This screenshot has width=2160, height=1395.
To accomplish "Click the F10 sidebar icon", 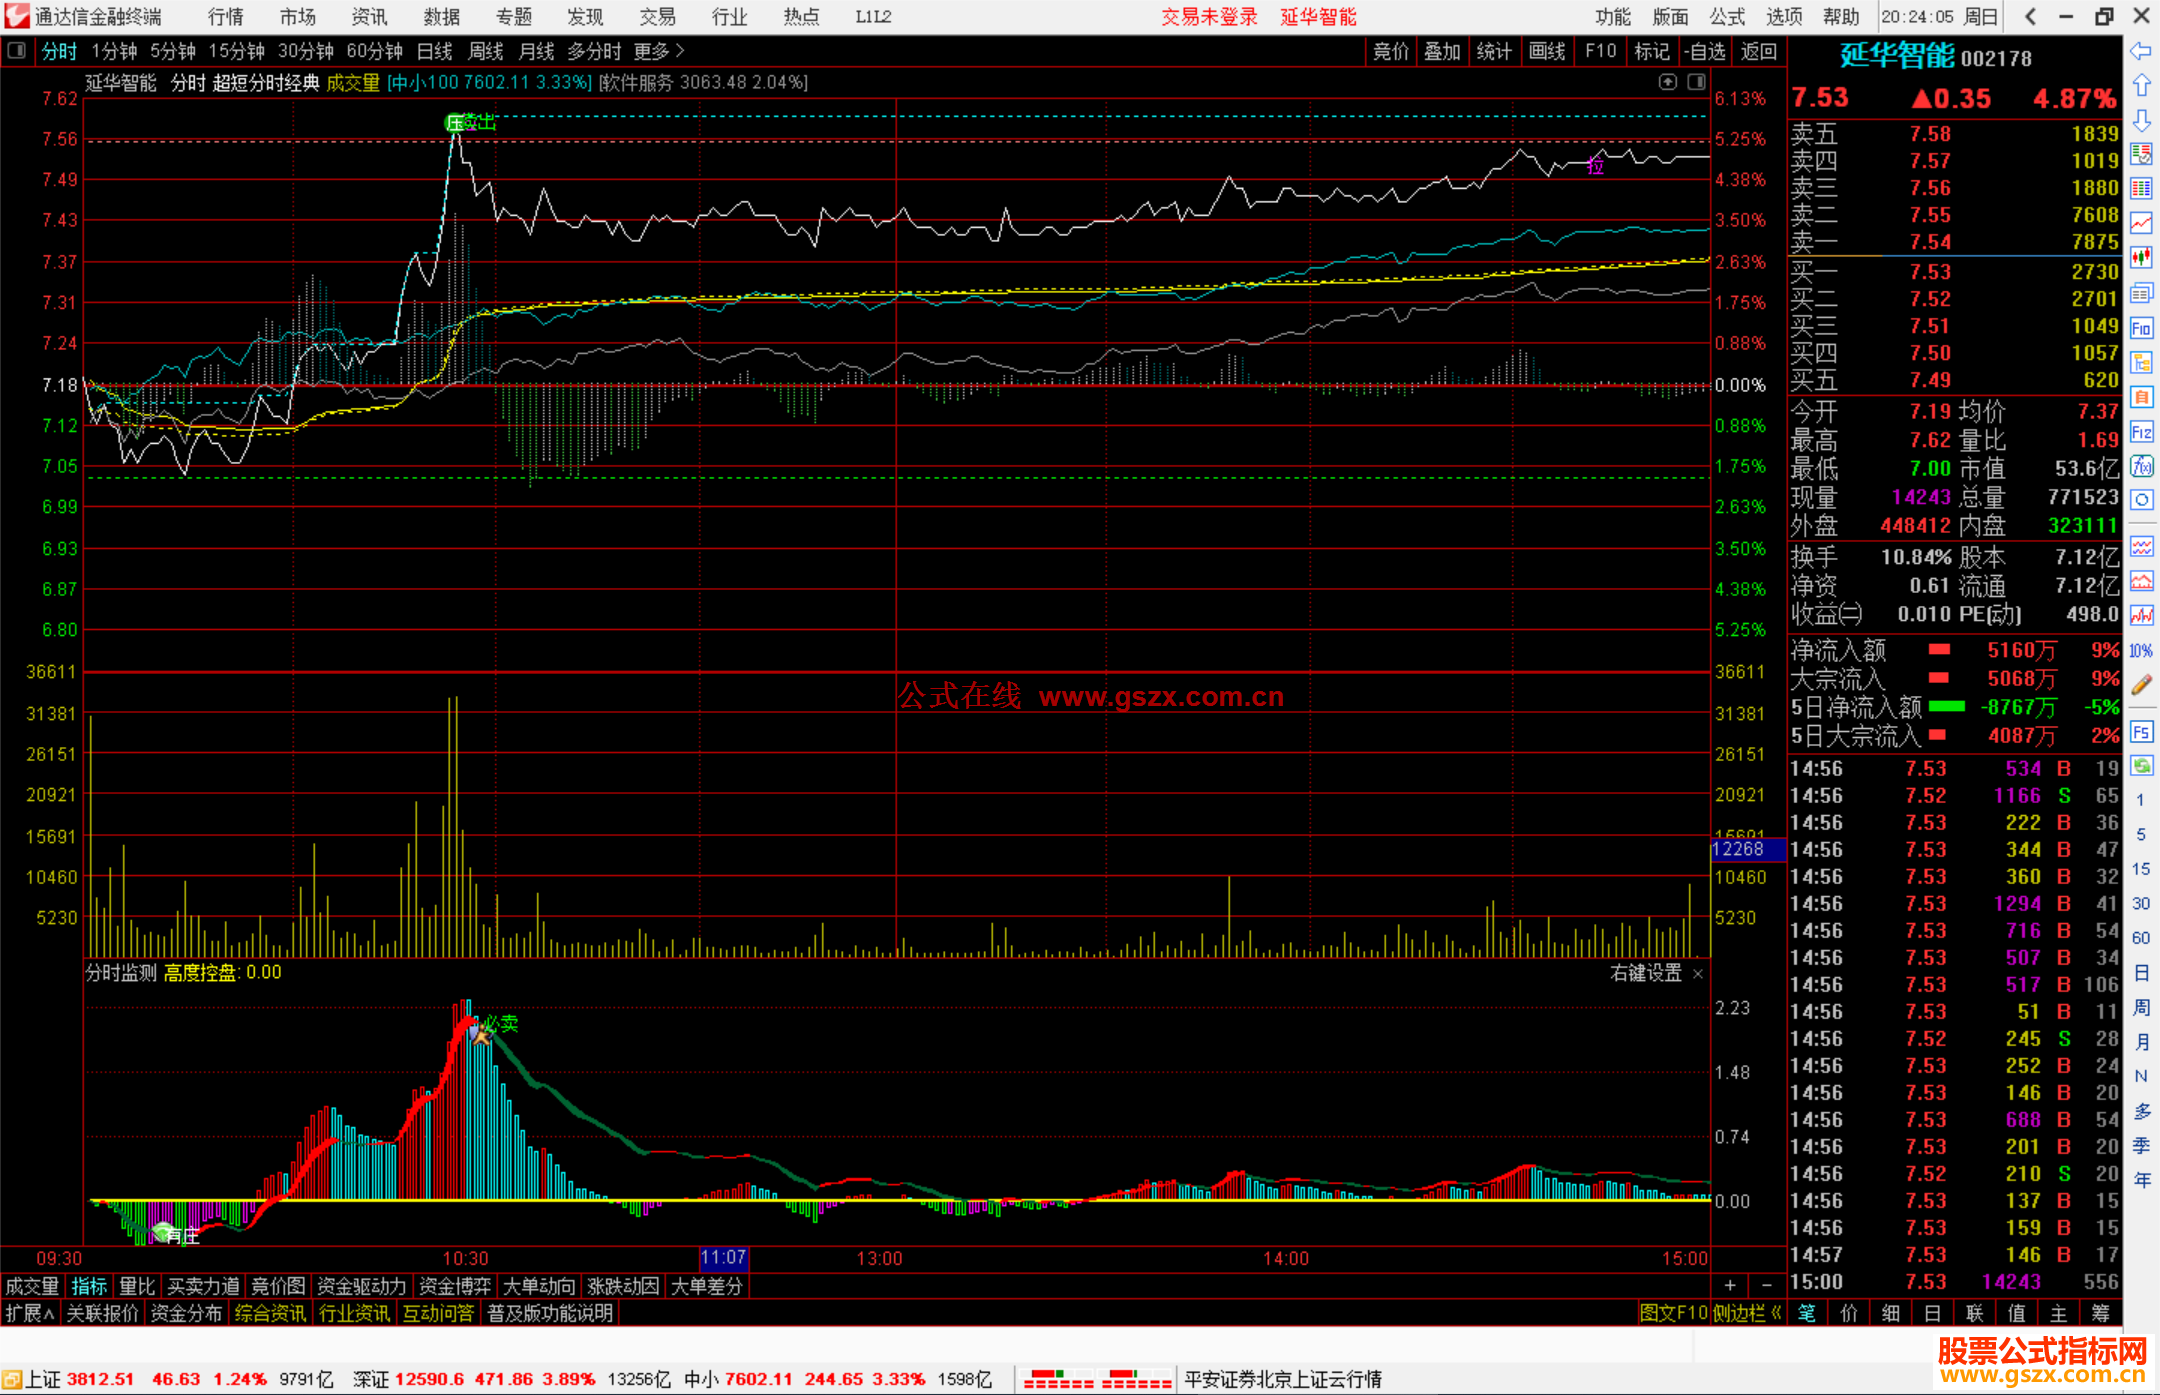I will tap(2141, 328).
